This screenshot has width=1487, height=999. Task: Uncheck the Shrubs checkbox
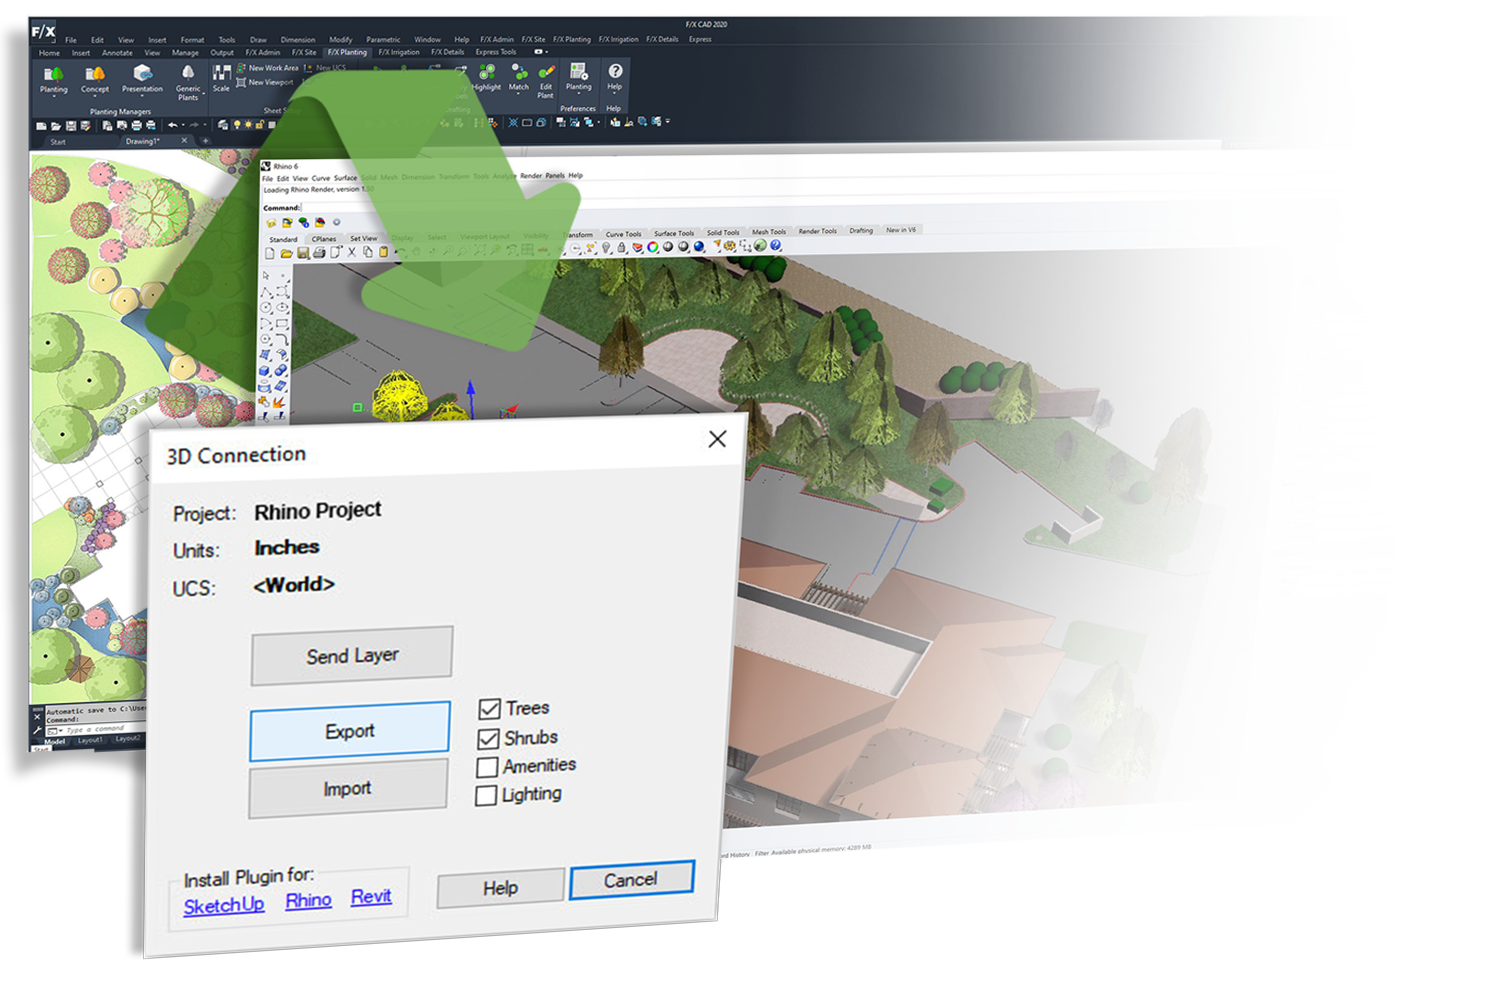coord(488,739)
